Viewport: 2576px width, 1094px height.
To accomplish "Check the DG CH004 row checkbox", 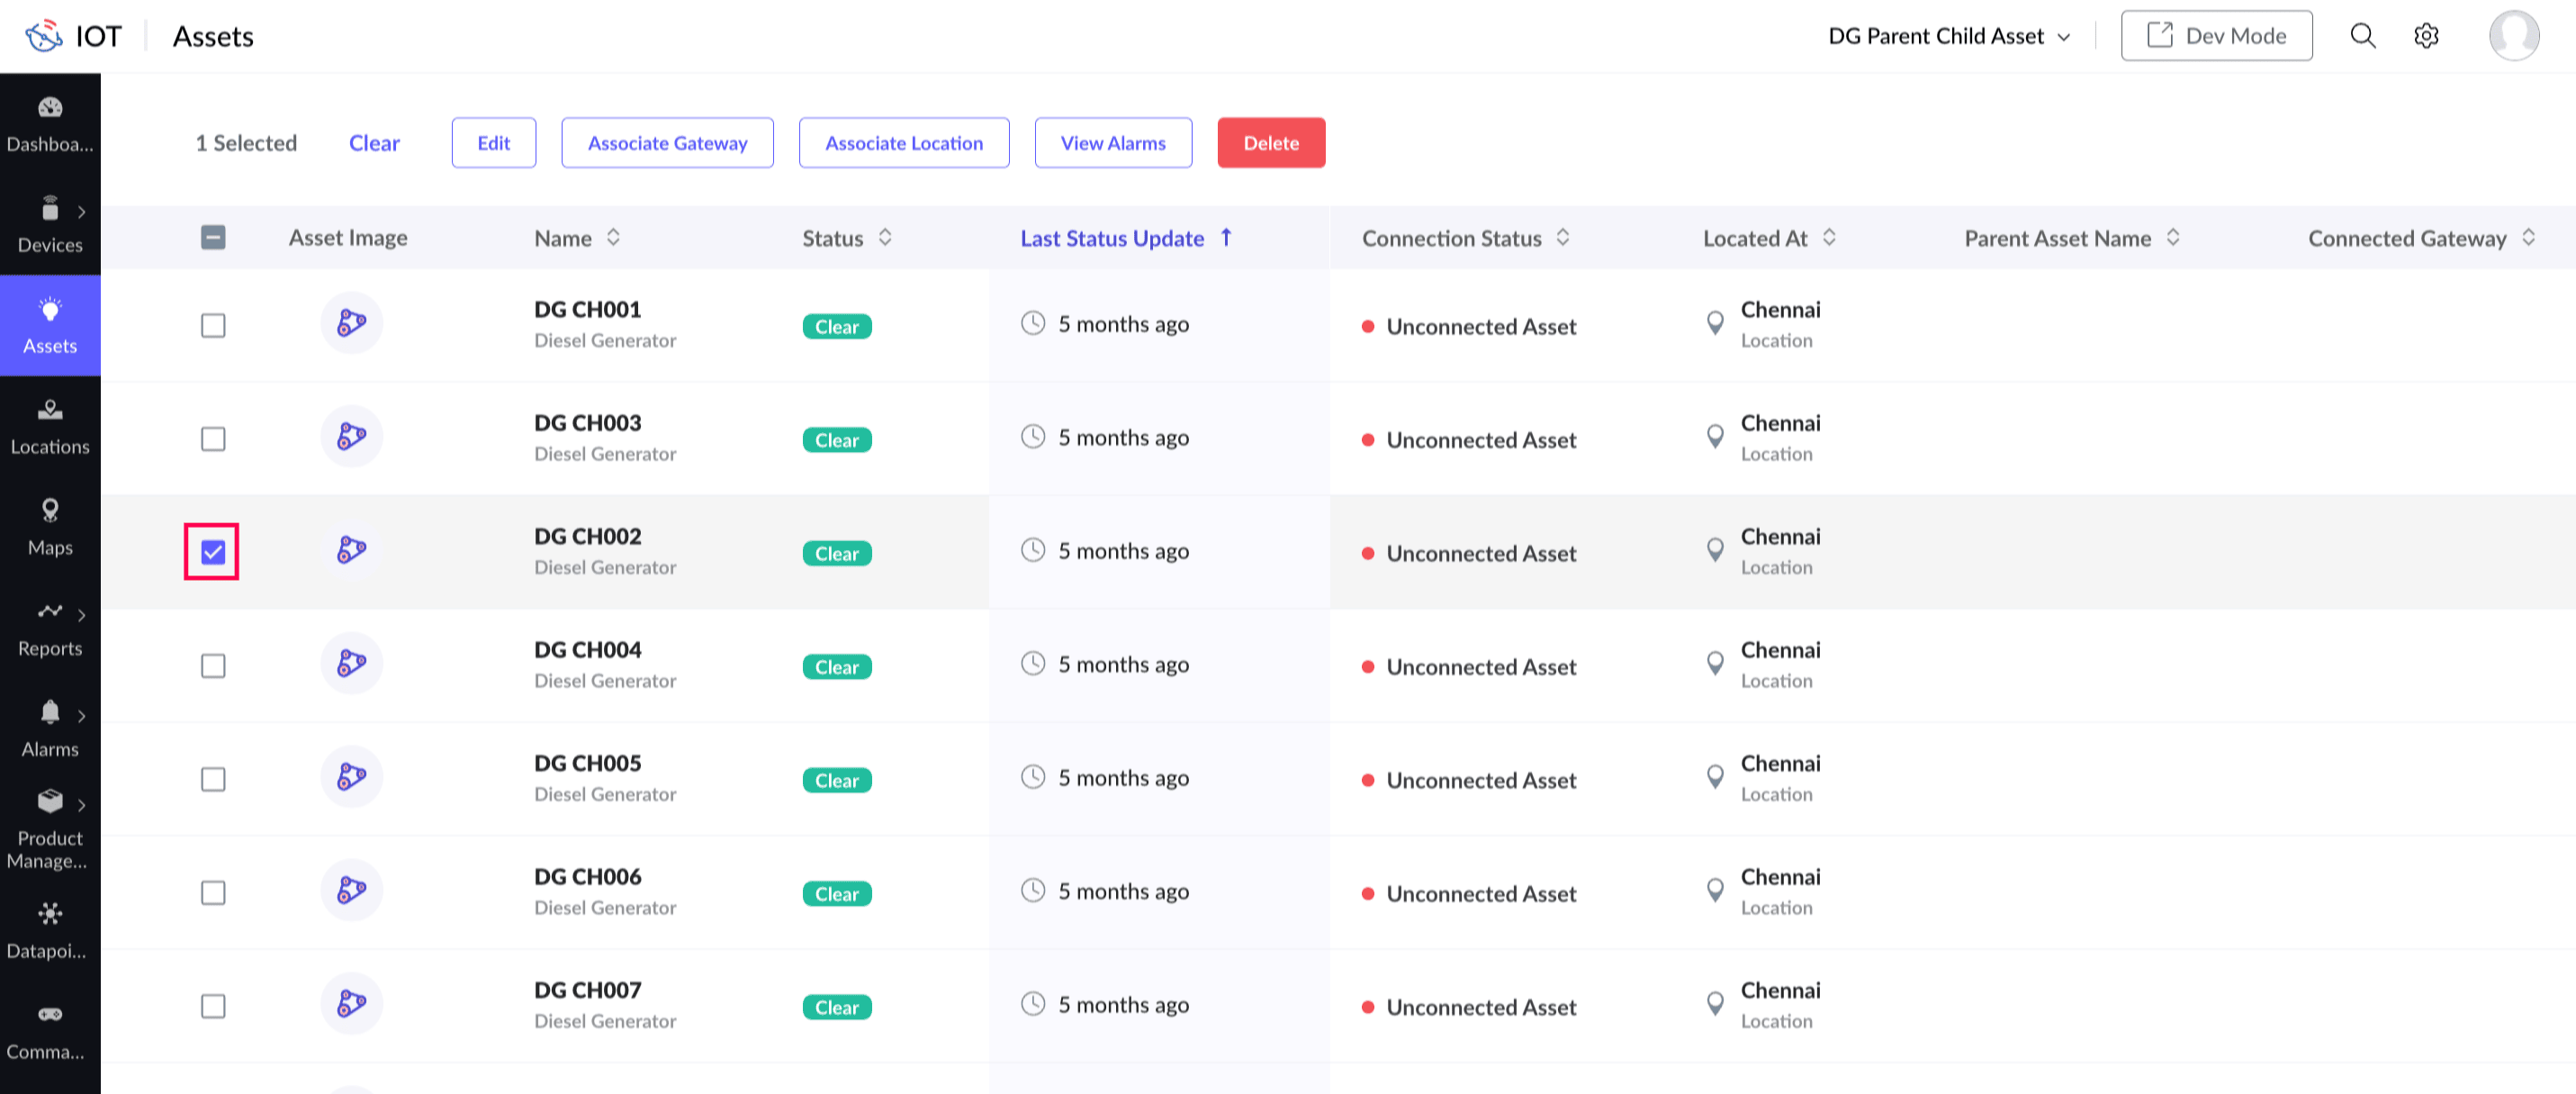I will [x=212, y=666].
